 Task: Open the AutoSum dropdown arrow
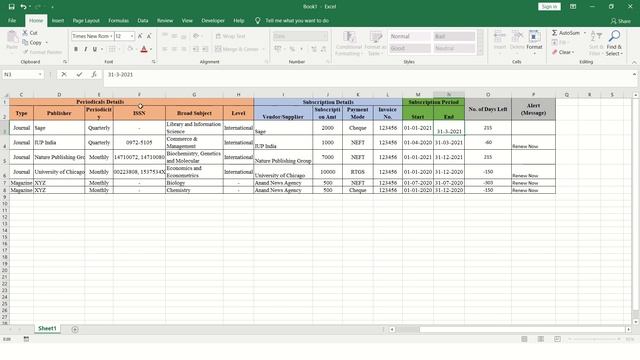tap(584, 33)
